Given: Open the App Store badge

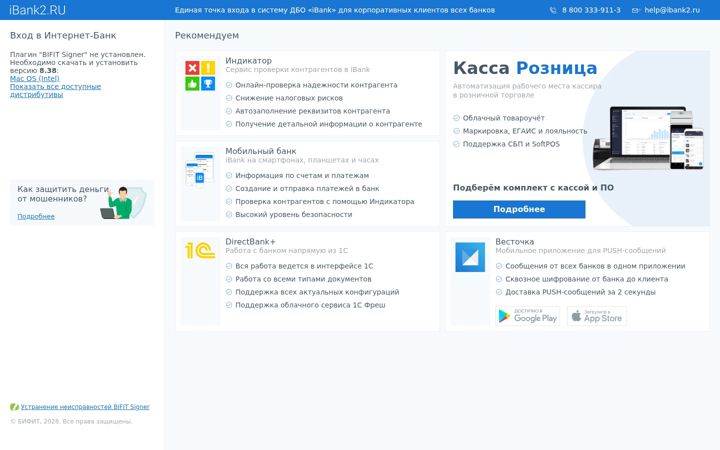Looking at the screenshot, I should [x=596, y=316].
